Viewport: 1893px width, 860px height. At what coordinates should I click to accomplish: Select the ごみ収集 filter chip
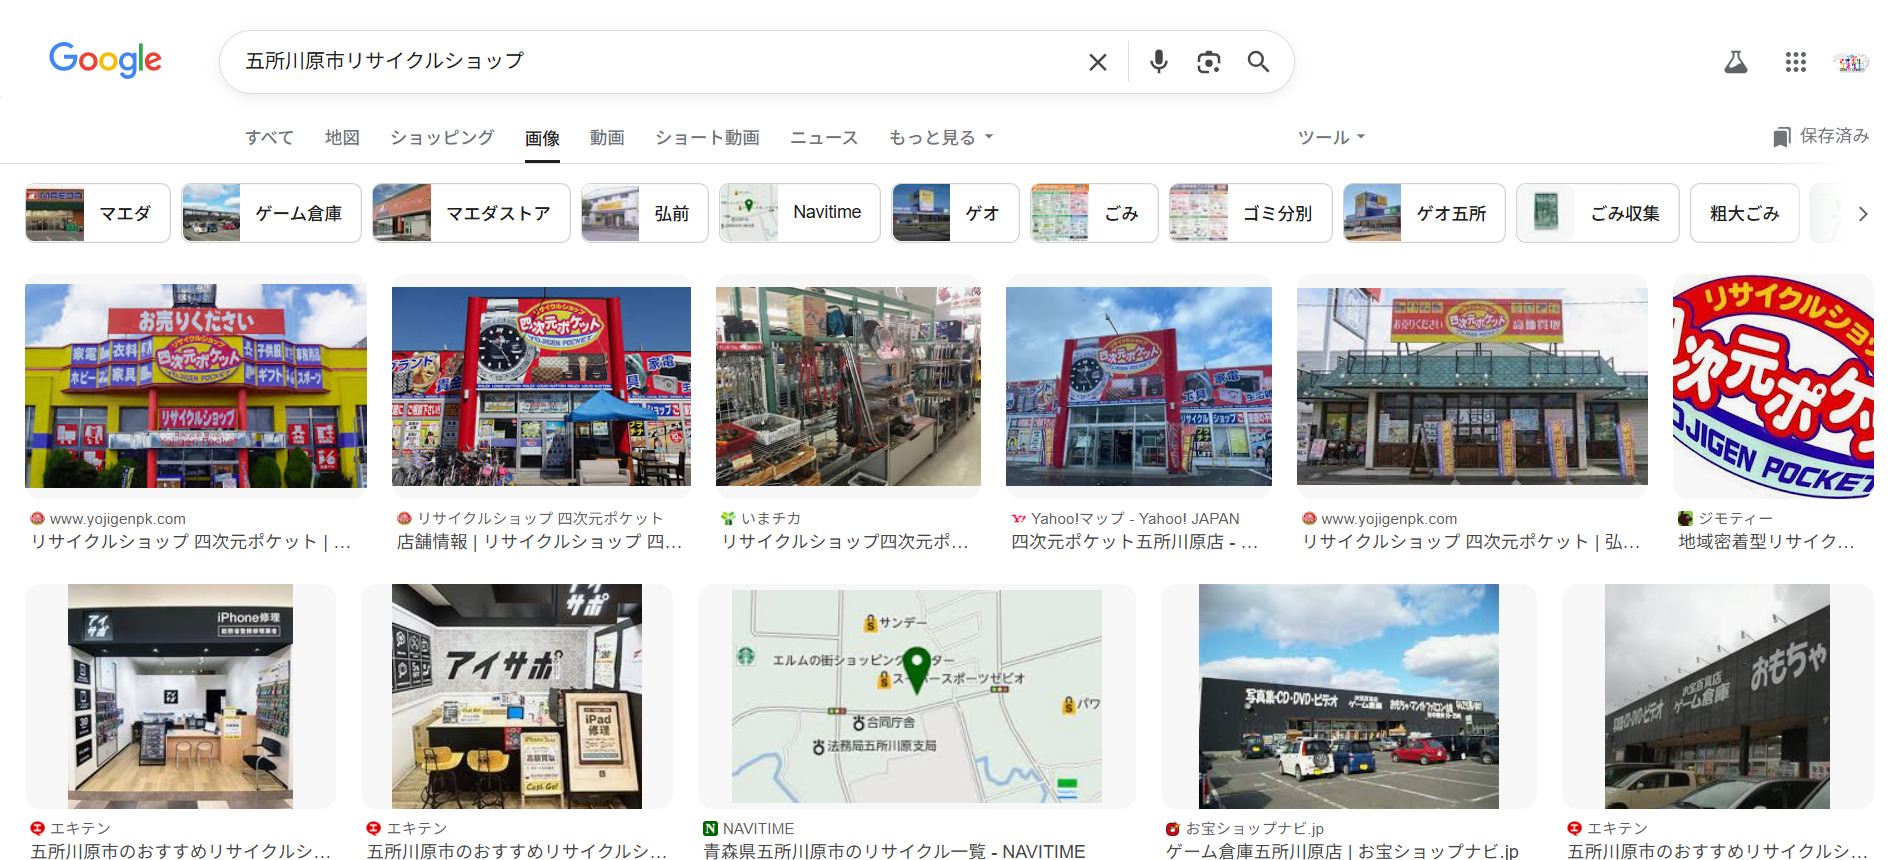1598,213
